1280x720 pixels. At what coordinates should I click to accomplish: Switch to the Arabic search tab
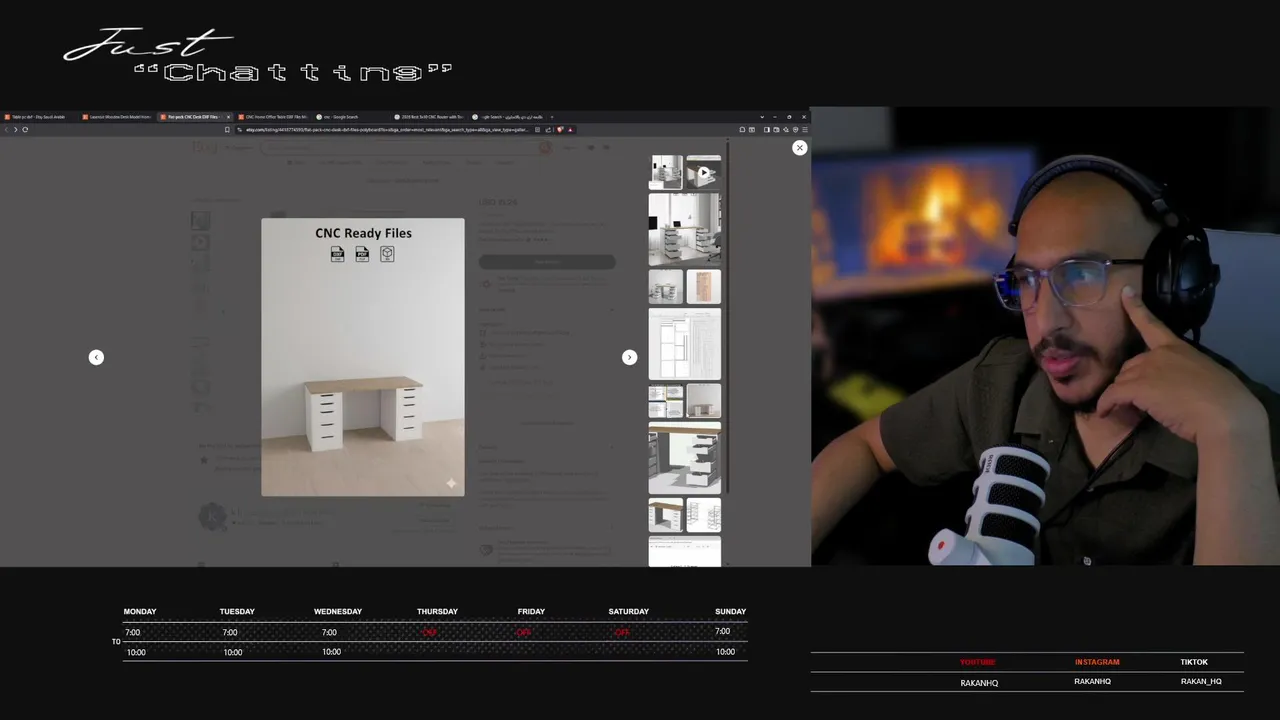506,117
